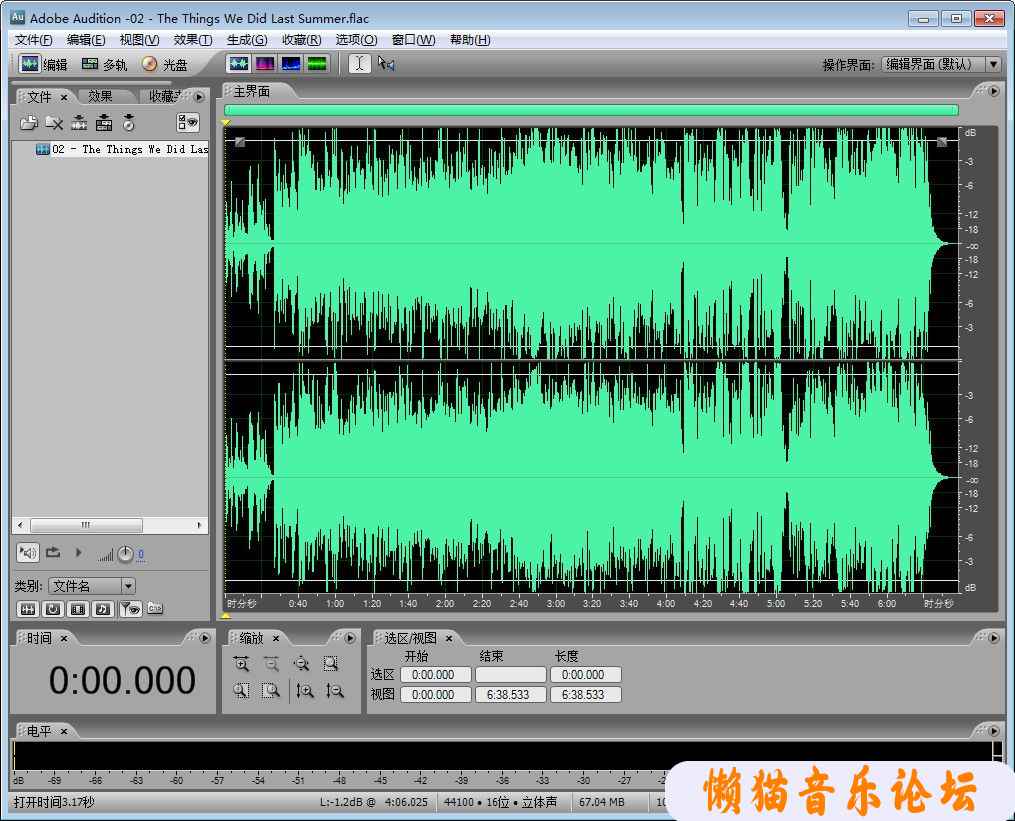Switch to the 效果 effects tab

(x=100, y=96)
